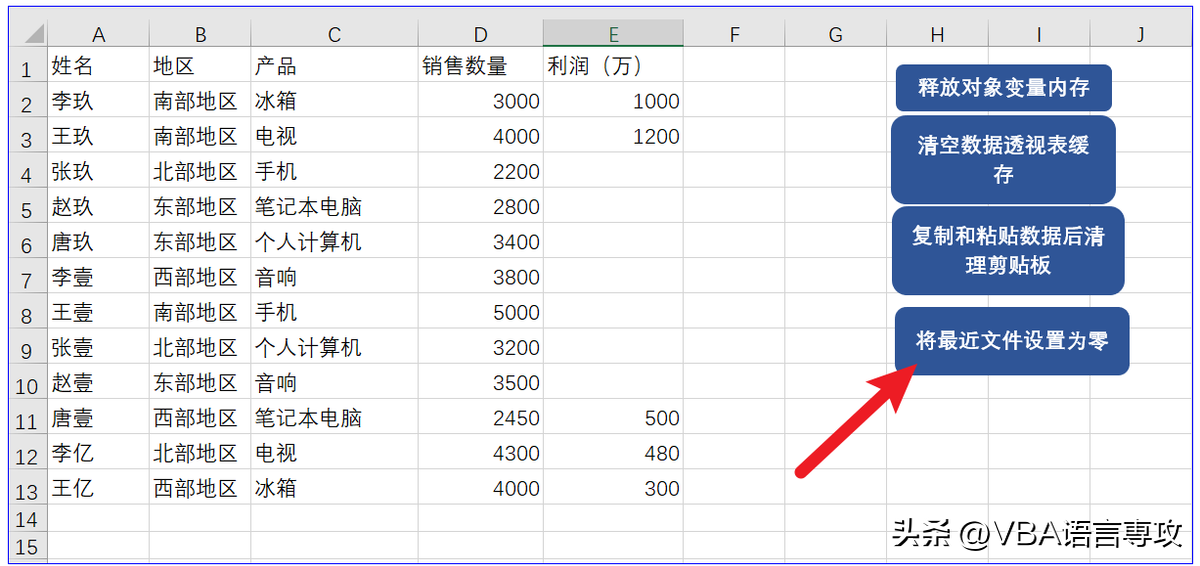The width and height of the screenshot is (1200, 566).
Task: Click the 将最近文件设置为零 button
Action: (1012, 341)
